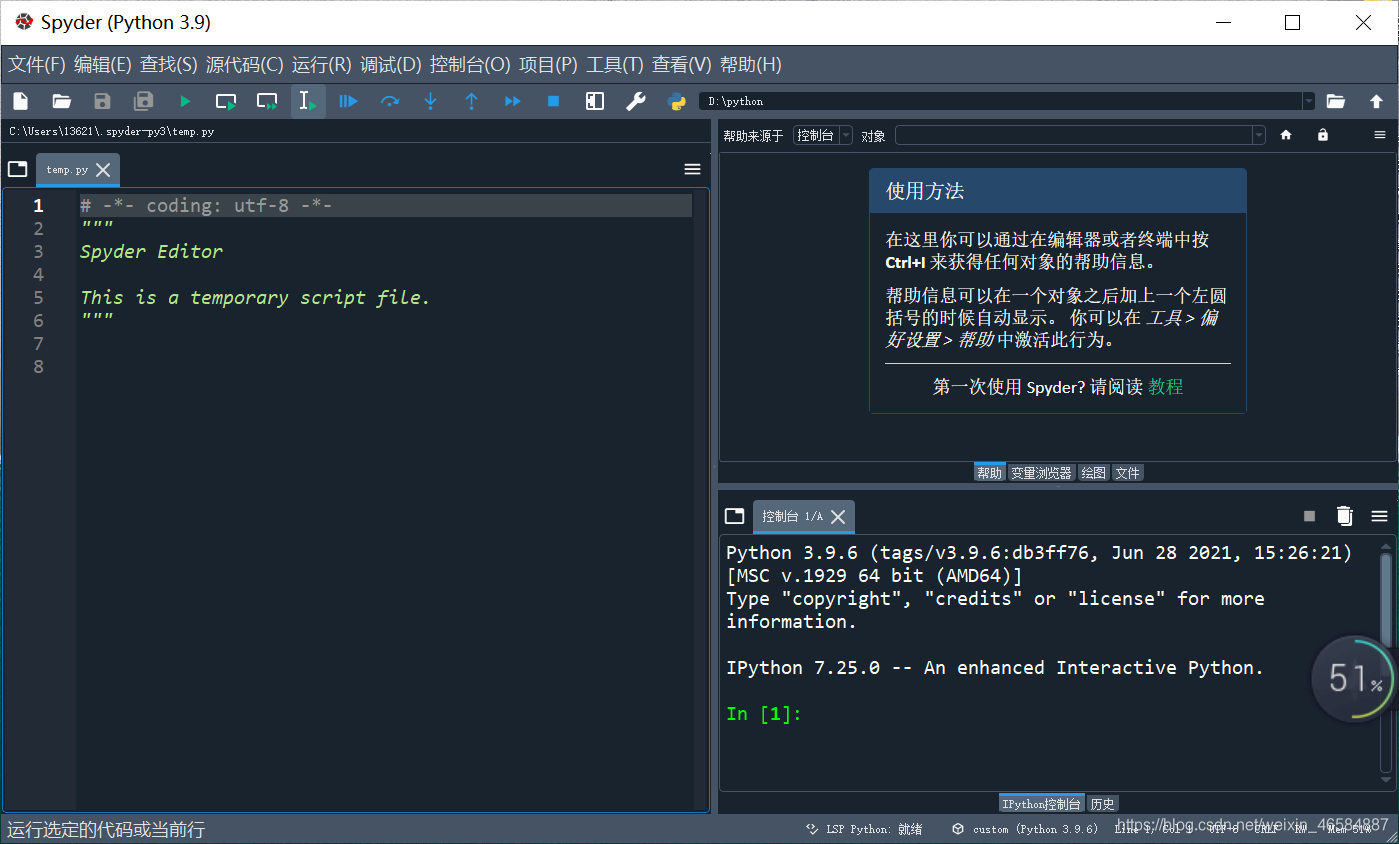The width and height of the screenshot is (1399, 844).
Task: Click at the In [1]: console prompt
Action: click(x=764, y=714)
